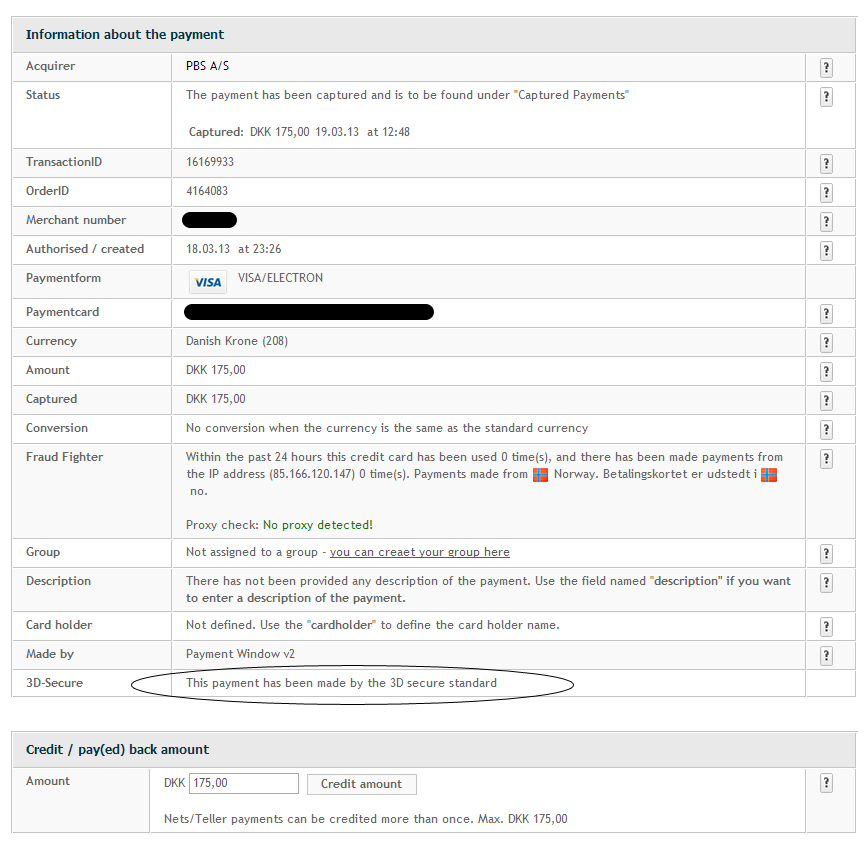Focus the DKK credit amount input field
Viewport: 867px width, 848px height.
tap(244, 783)
